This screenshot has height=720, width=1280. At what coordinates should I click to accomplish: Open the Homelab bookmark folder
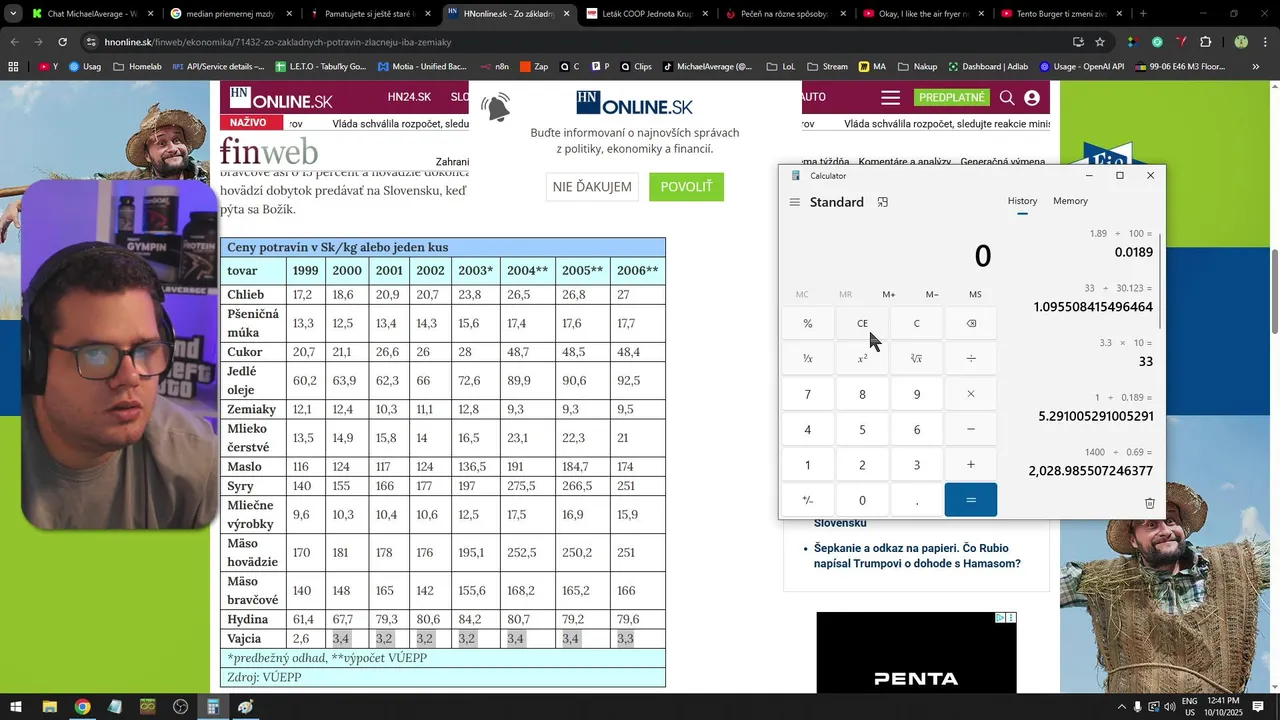pyautogui.click(x=137, y=67)
